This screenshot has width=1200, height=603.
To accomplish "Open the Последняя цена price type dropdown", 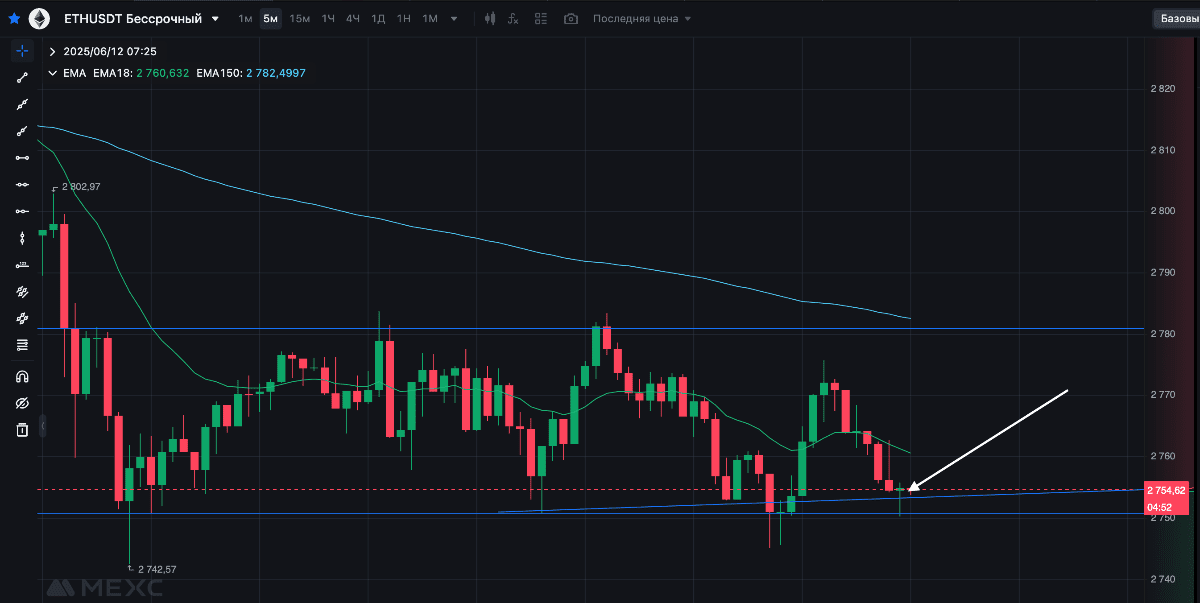I will 642,19.
